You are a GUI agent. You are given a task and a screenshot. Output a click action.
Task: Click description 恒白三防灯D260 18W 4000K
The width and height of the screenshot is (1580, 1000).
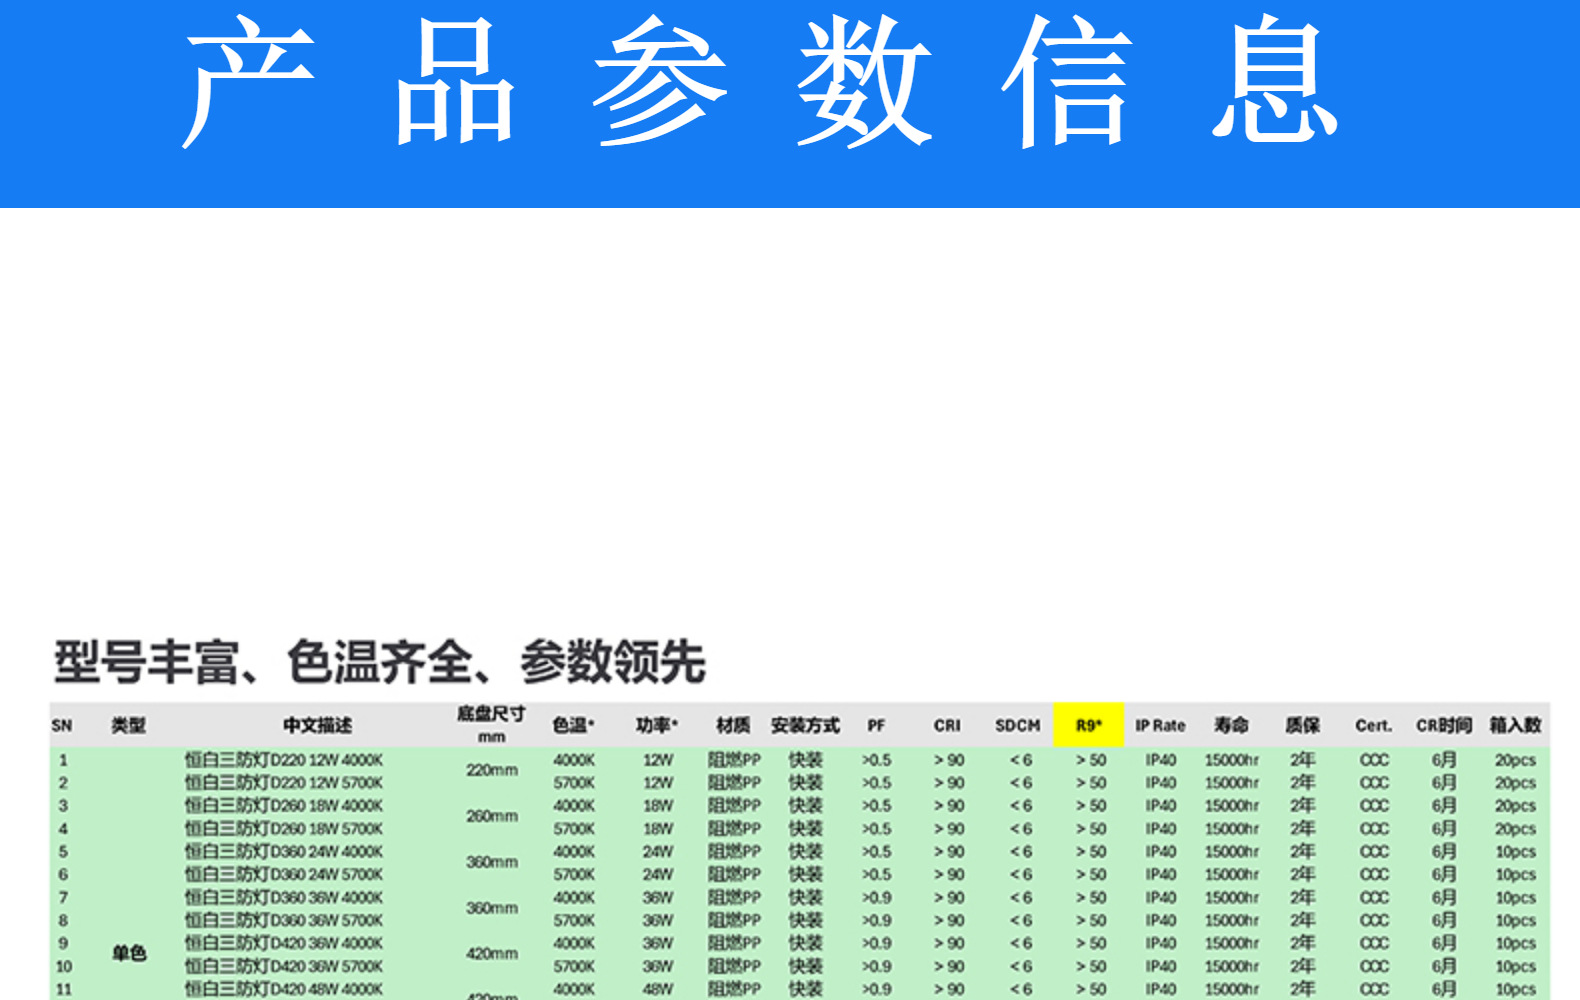tap(284, 806)
